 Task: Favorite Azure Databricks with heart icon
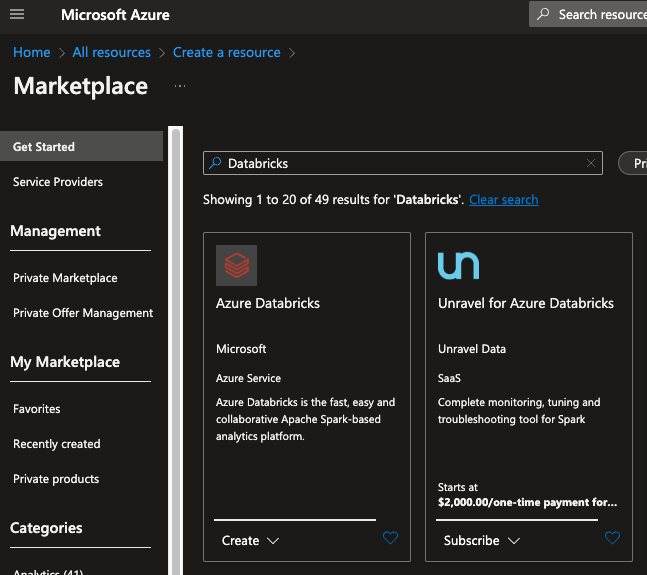click(x=390, y=537)
